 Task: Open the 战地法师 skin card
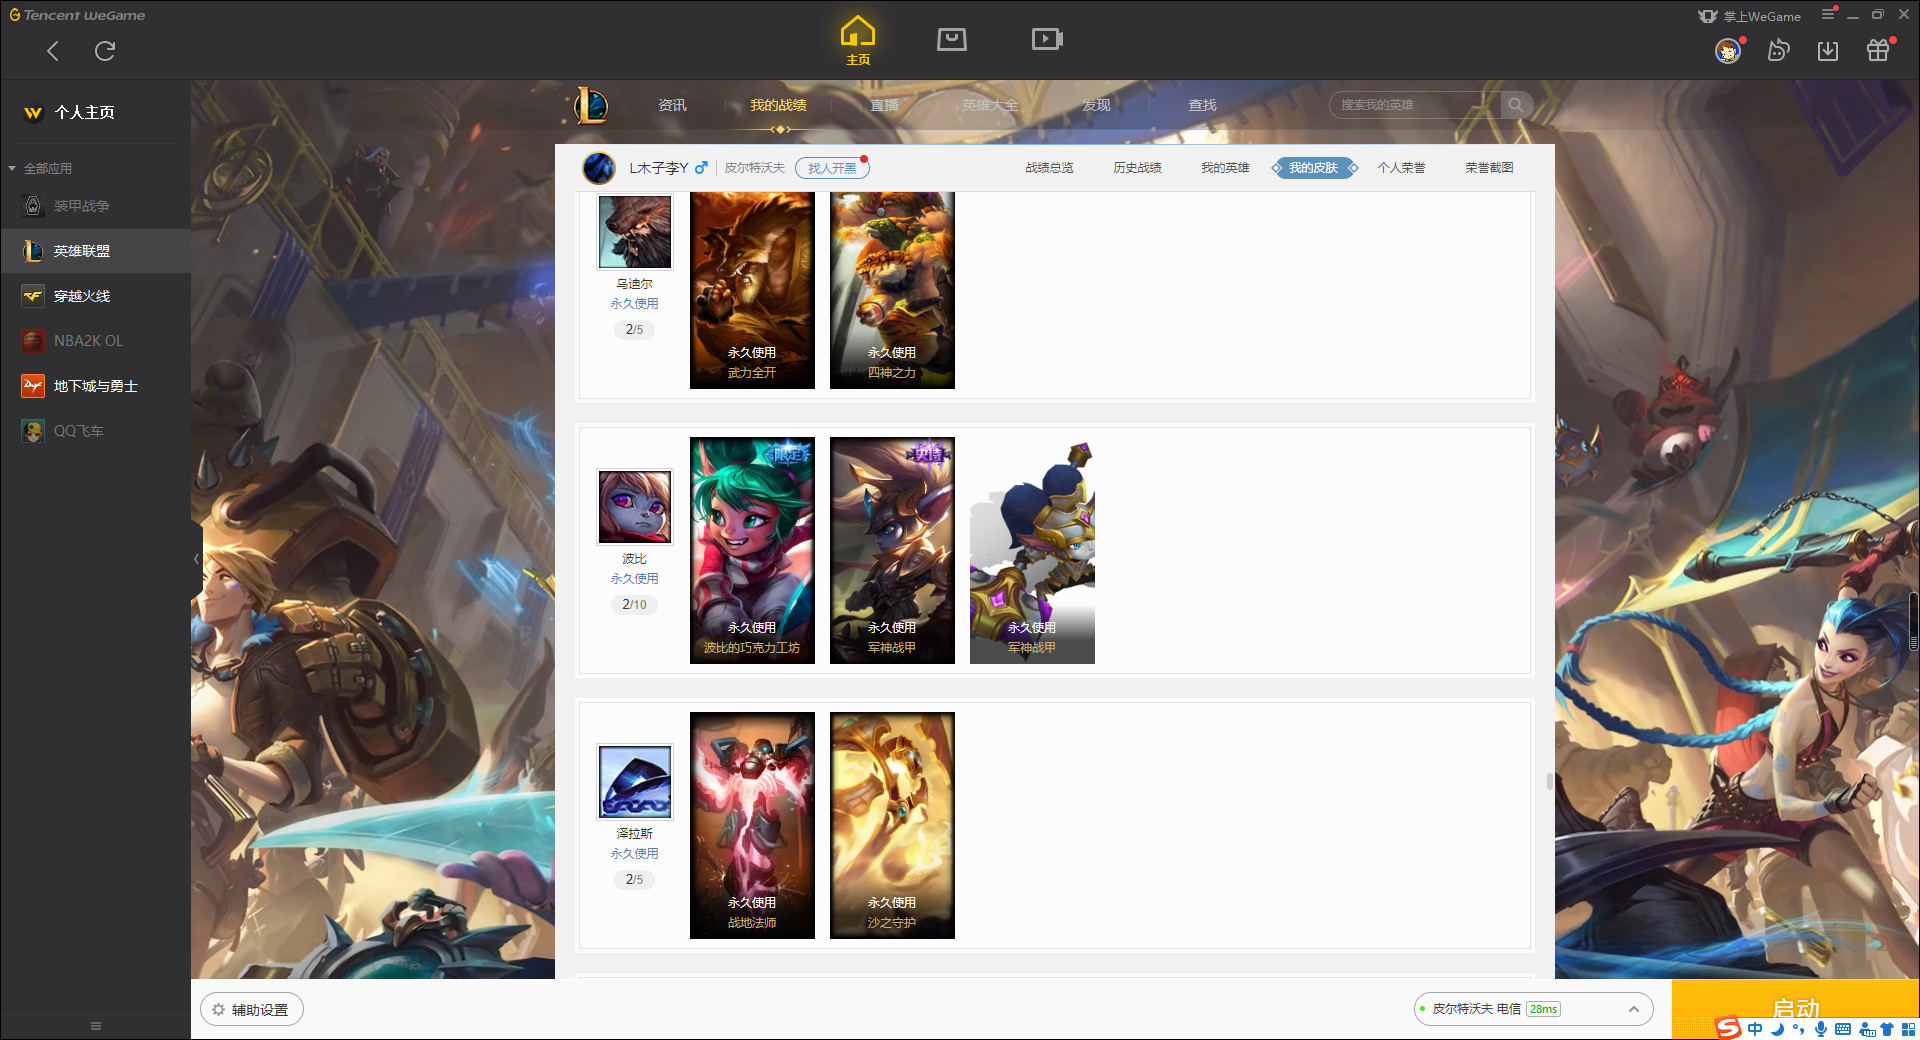click(x=752, y=825)
